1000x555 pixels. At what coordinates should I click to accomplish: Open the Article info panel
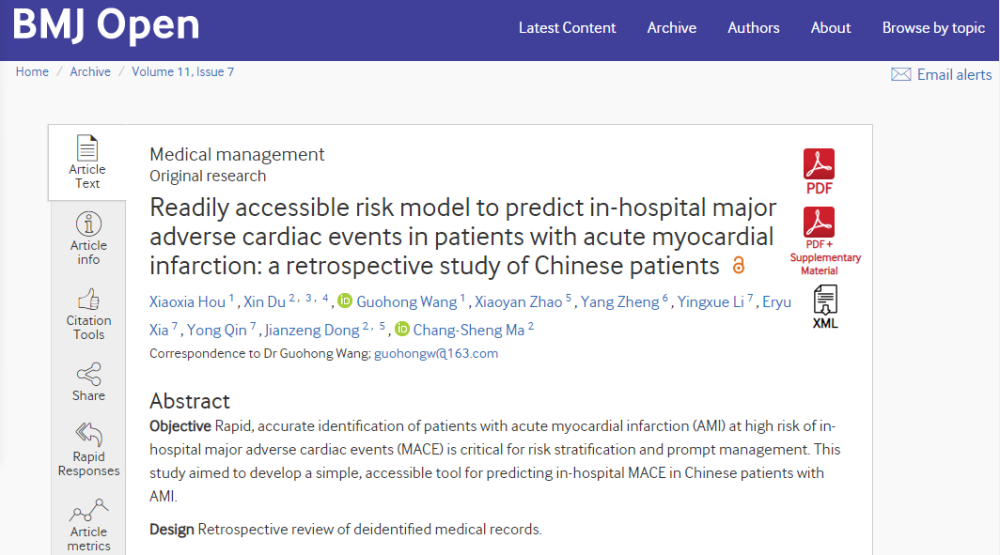coord(89,239)
